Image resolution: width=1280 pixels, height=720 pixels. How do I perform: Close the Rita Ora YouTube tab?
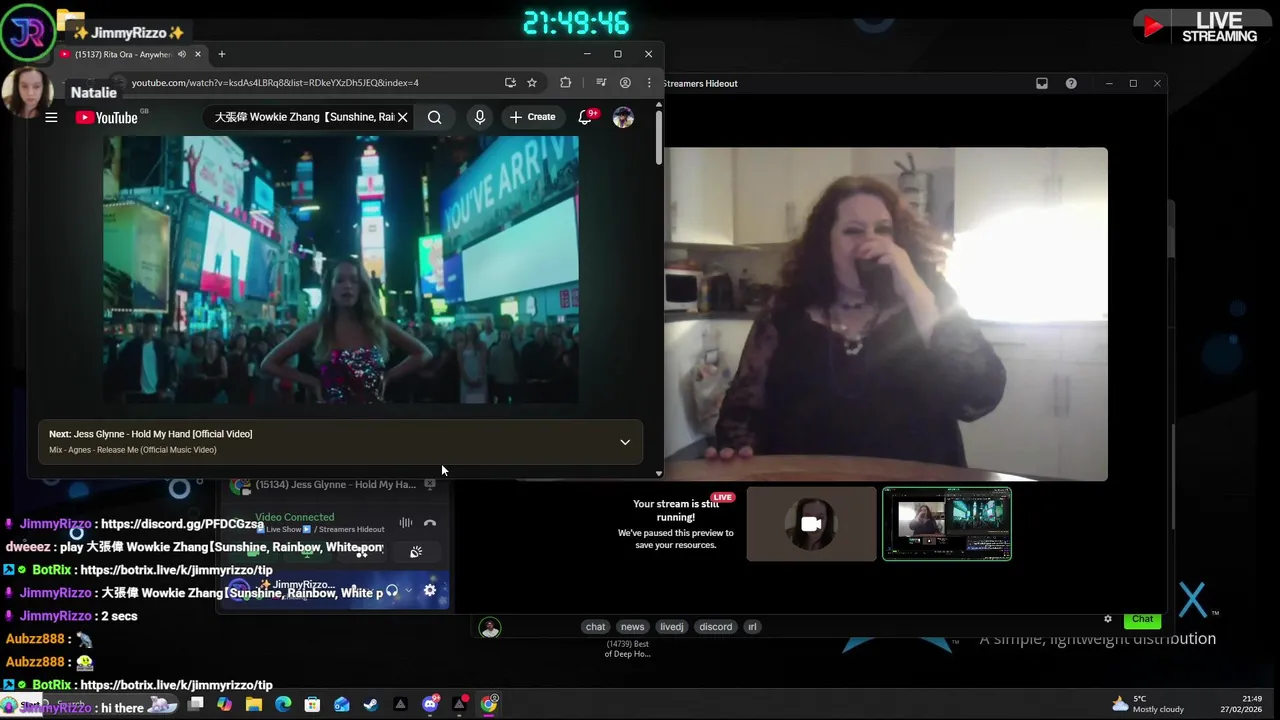coord(197,54)
